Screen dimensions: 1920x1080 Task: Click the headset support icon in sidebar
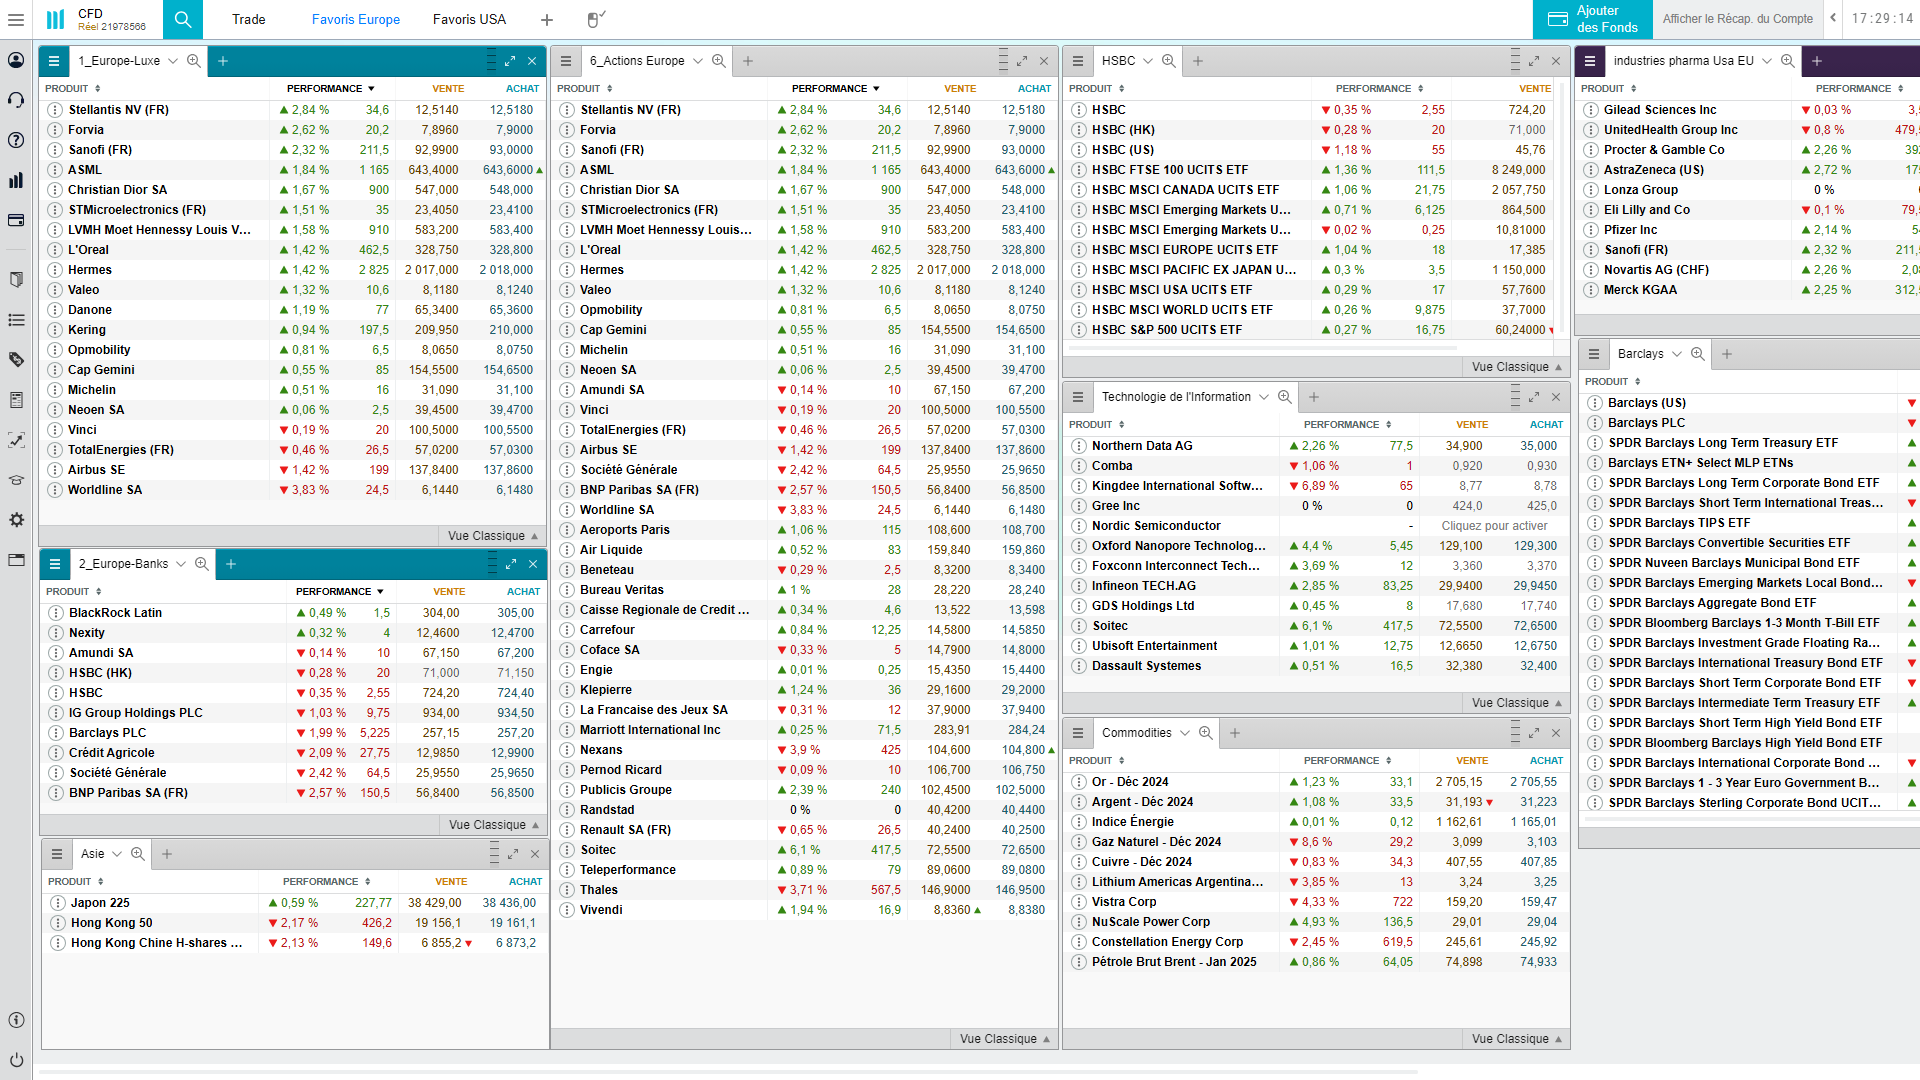point(16,100)
